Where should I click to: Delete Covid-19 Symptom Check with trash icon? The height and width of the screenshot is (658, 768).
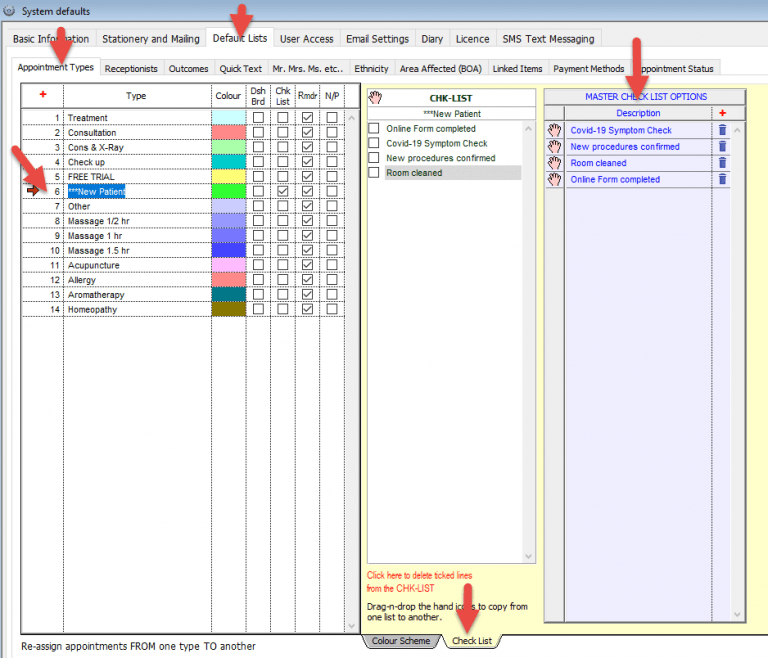click(x=722, y=130)
